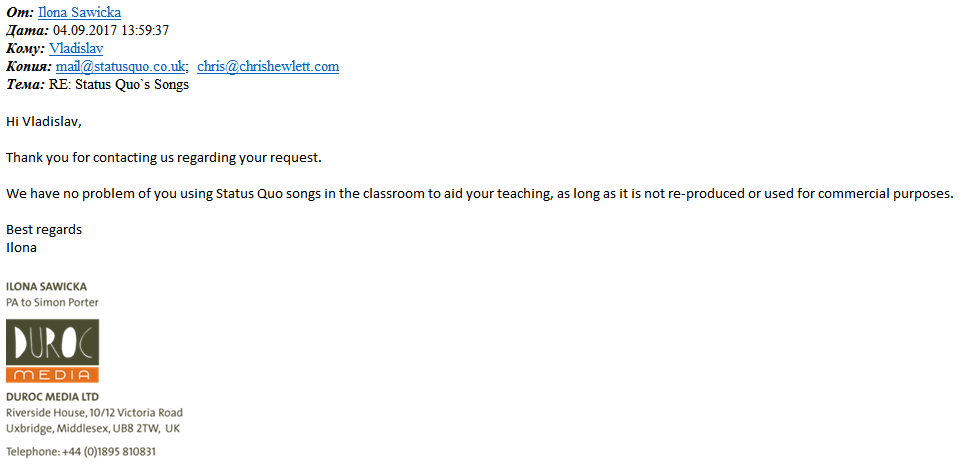Click the orange MEDIA bar in the logo
Image resolution: width=972 pixels, height=469 pixels.
[53, 374]
